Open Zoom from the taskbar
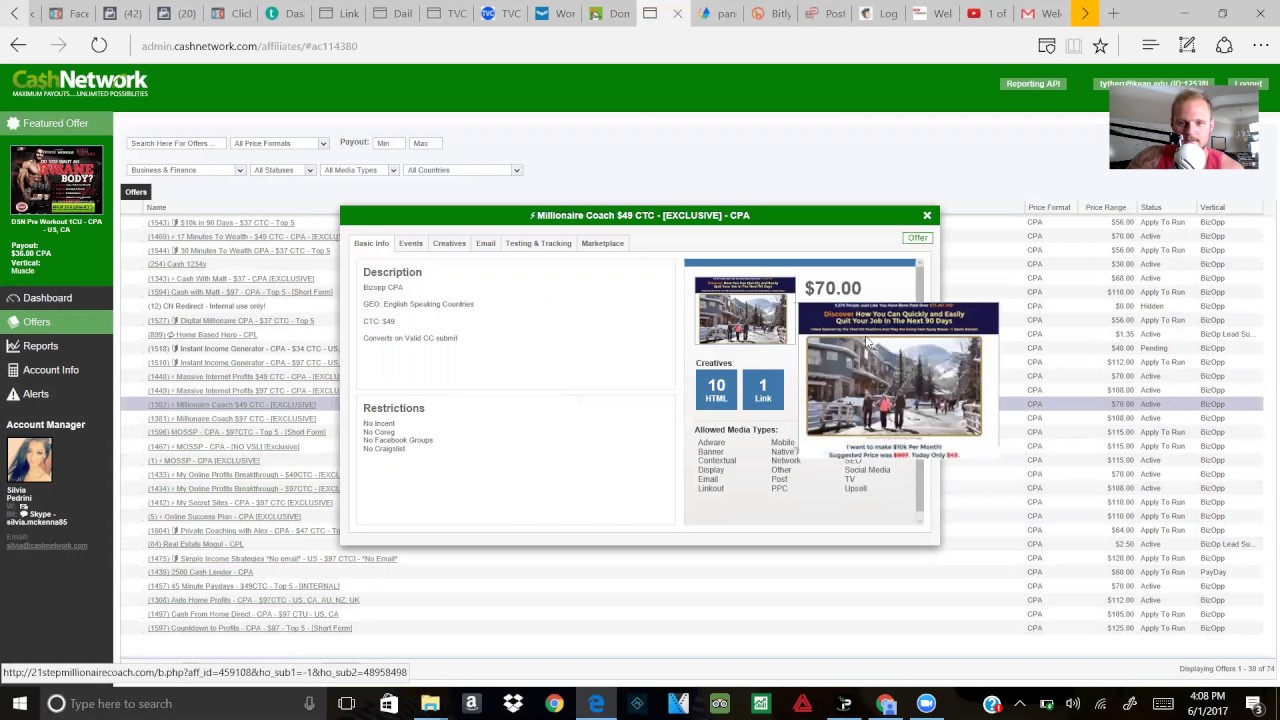Image resolution: width=1280 pixels, height=720 pixels. pyautogui.click(x=926, y=704)
